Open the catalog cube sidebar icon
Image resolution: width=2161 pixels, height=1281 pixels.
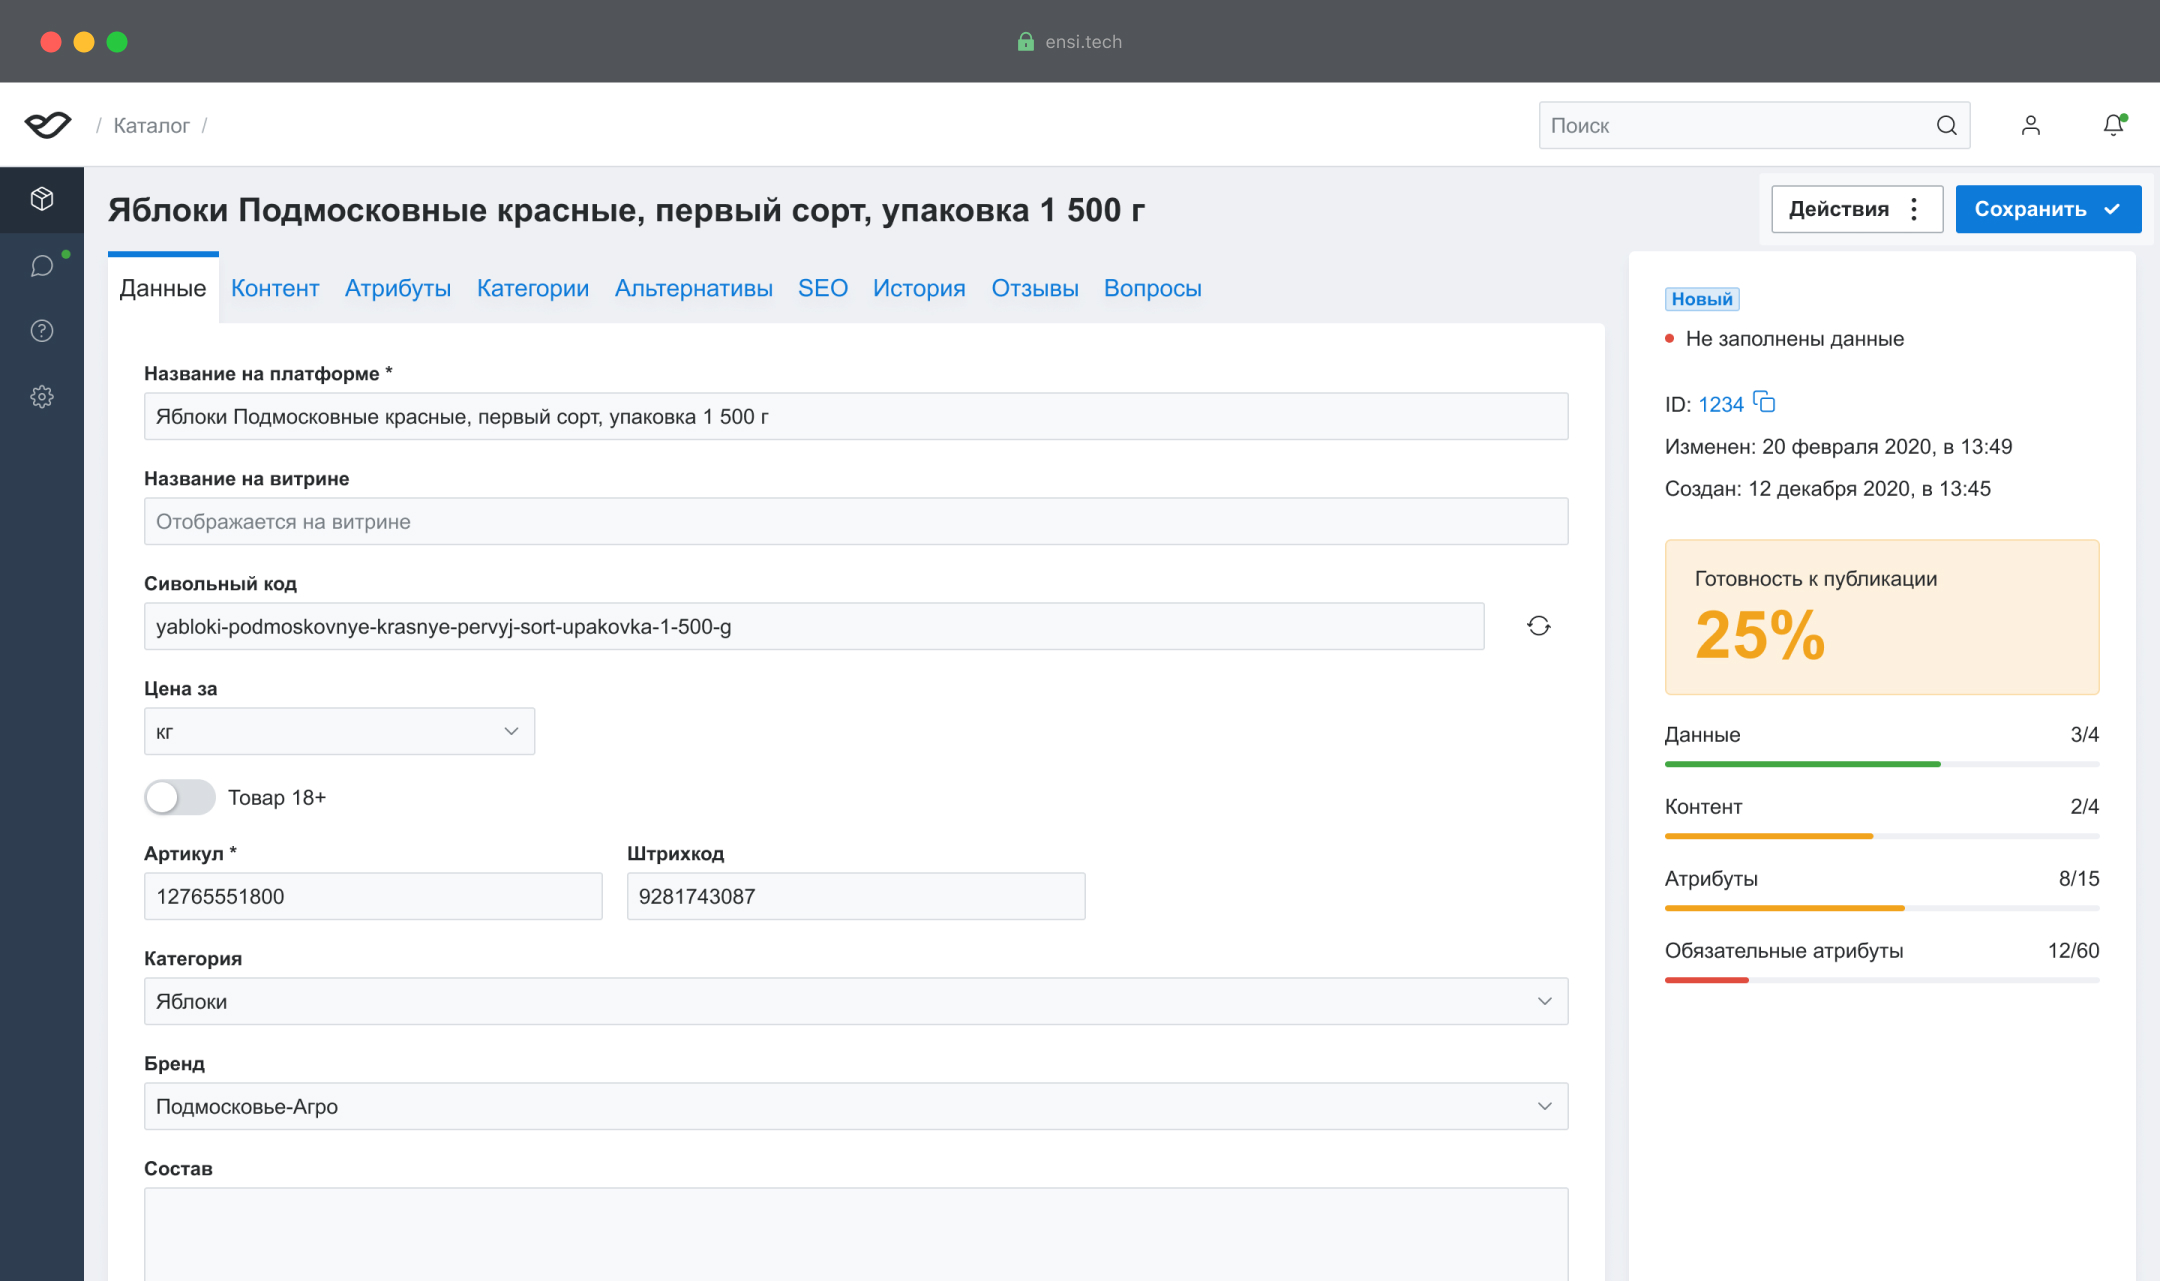tap(42, 199)
